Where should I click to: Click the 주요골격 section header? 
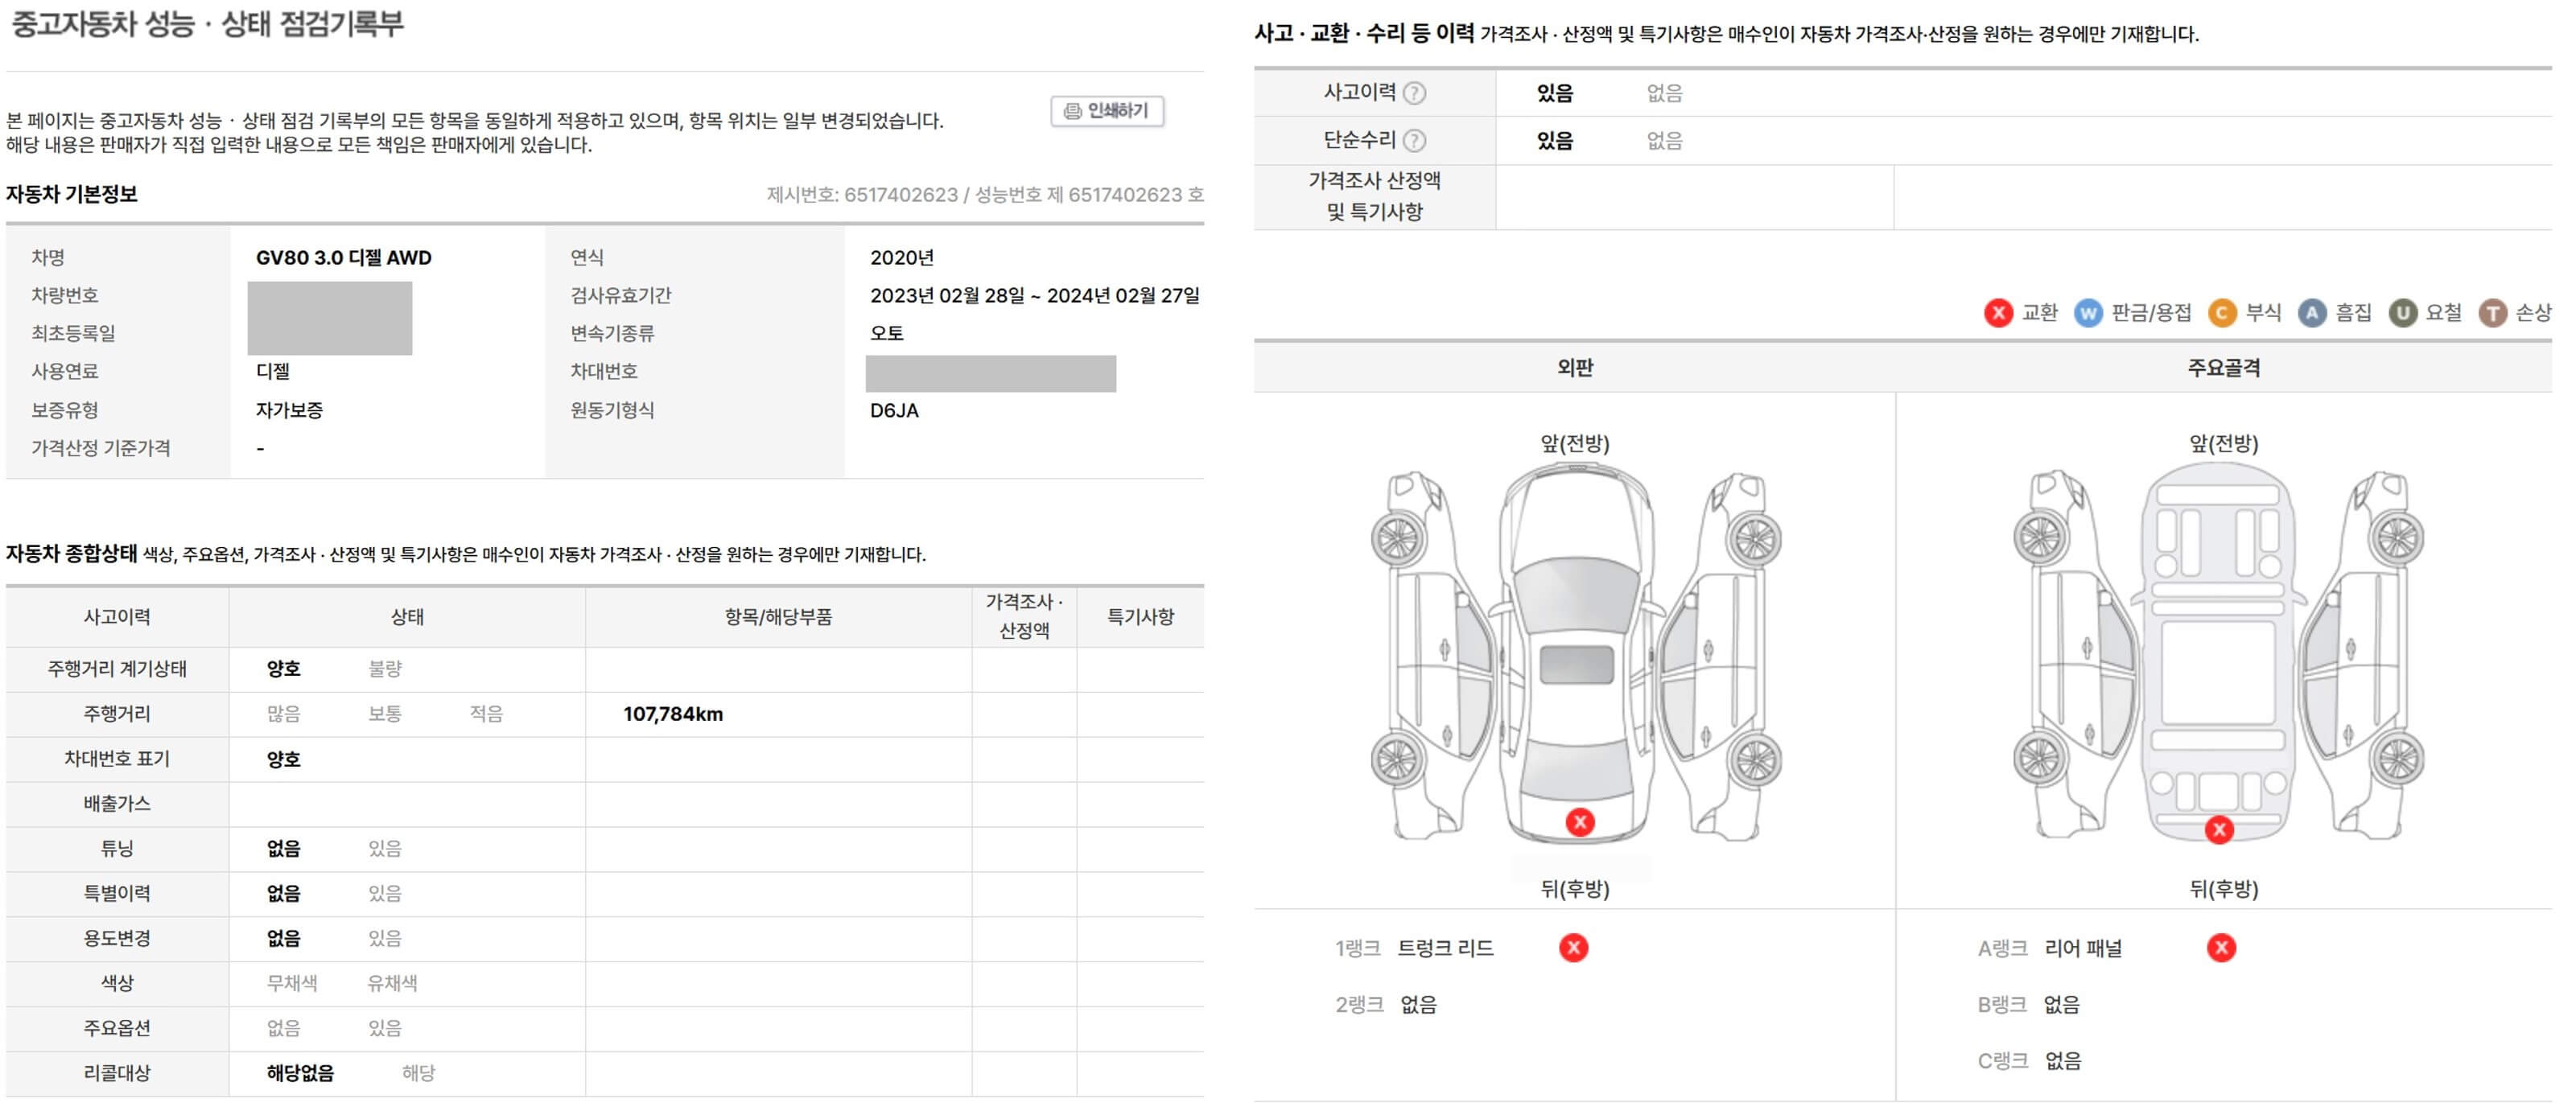pyautogui.click(x=2223, y=368)
